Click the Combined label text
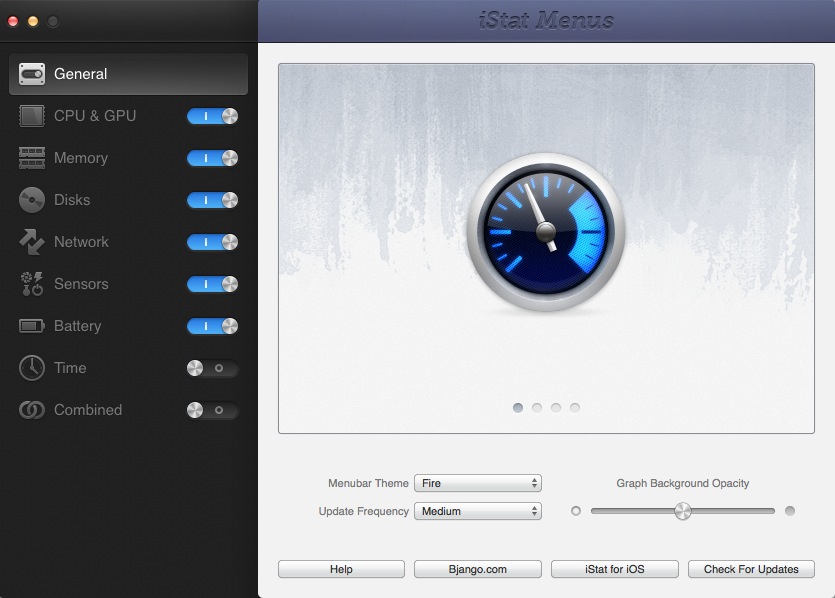 click(x=88, y=410)
